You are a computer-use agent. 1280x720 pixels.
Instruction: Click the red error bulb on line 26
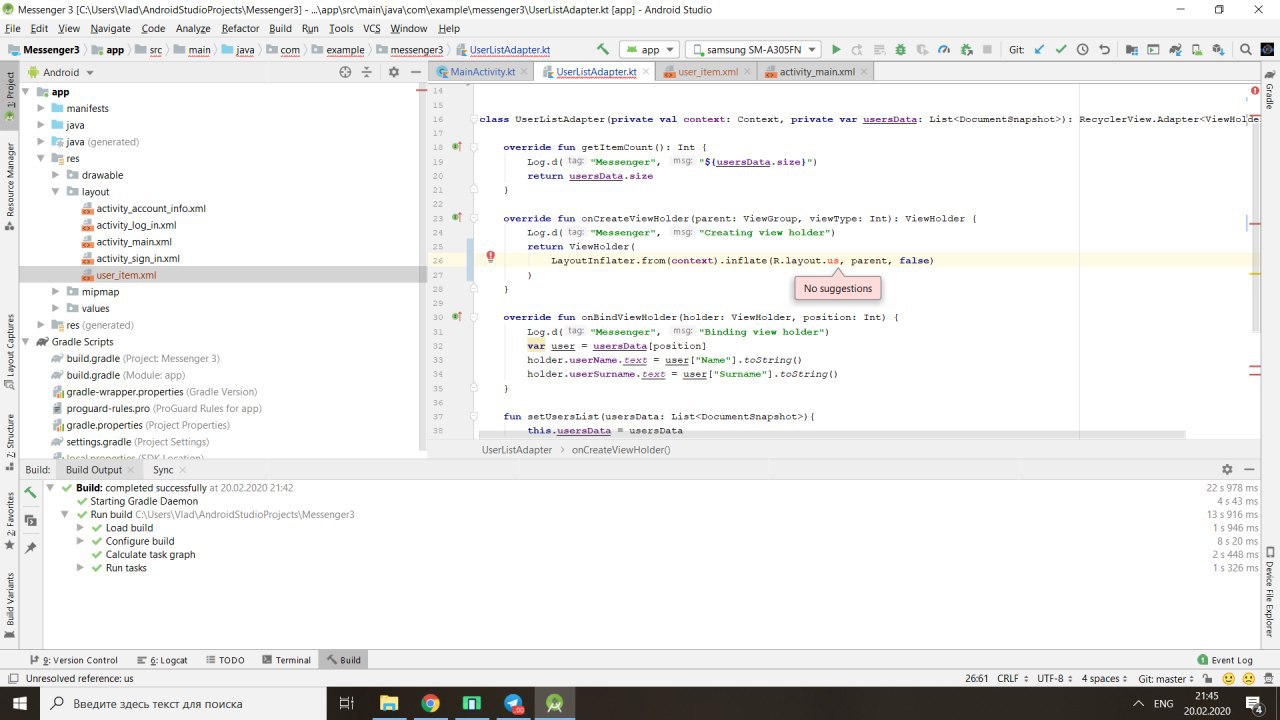tap(491, 257)
